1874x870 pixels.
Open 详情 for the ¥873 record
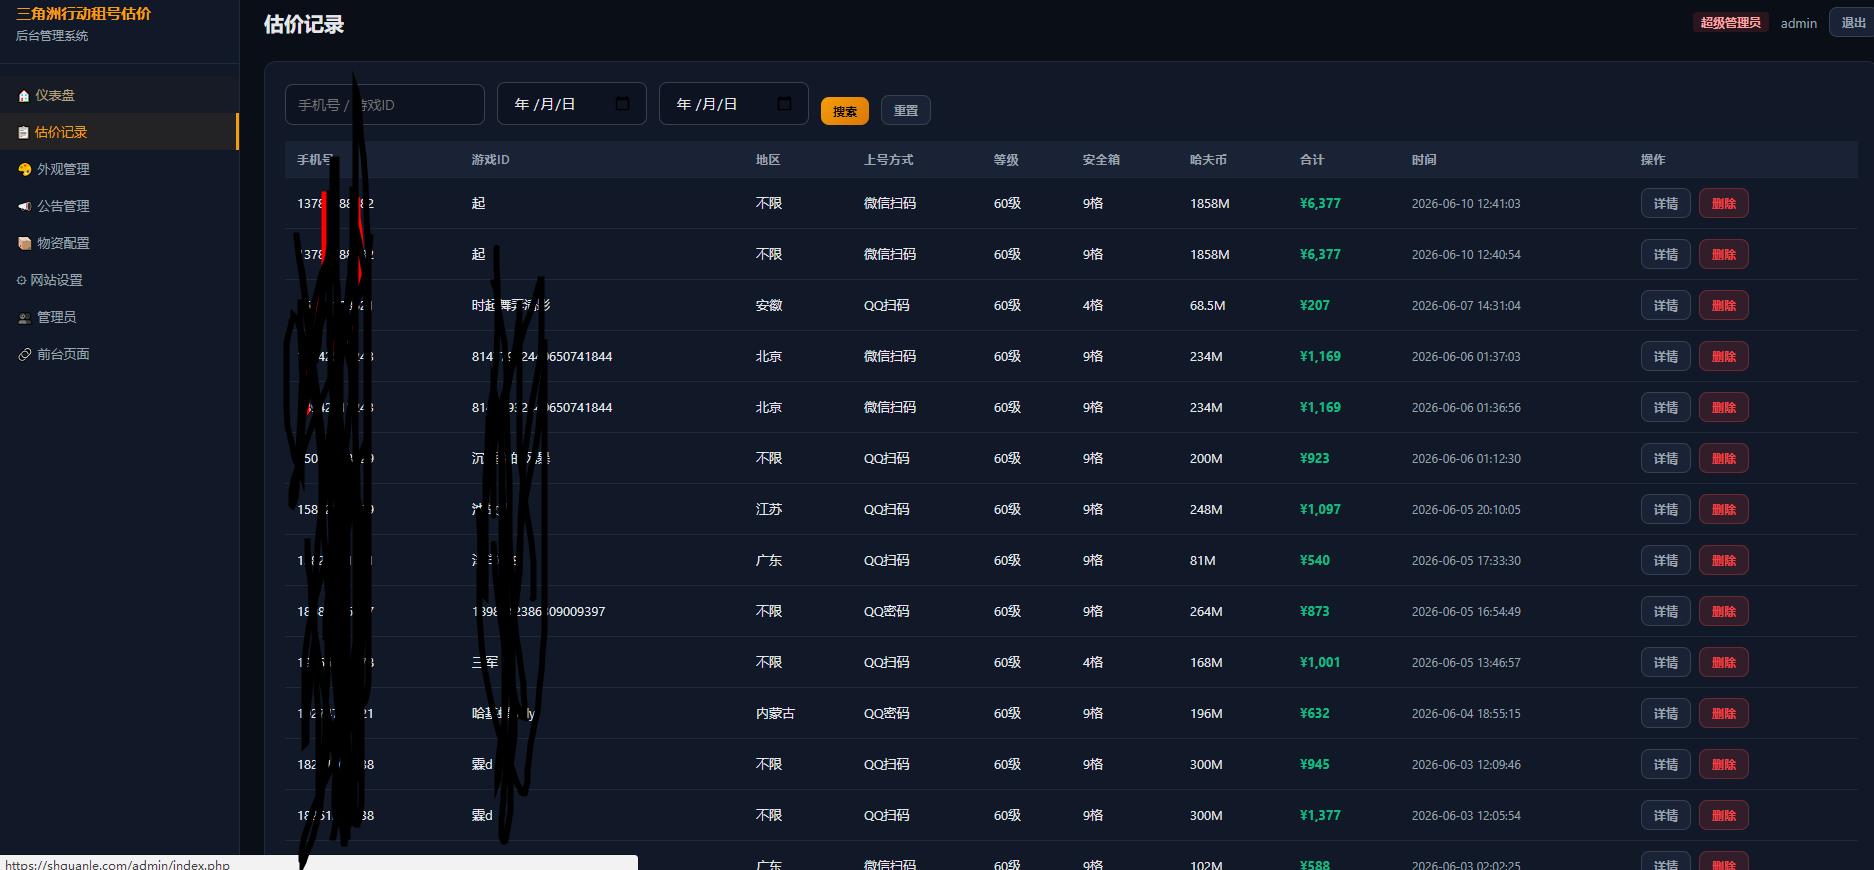click(1666, 611)
